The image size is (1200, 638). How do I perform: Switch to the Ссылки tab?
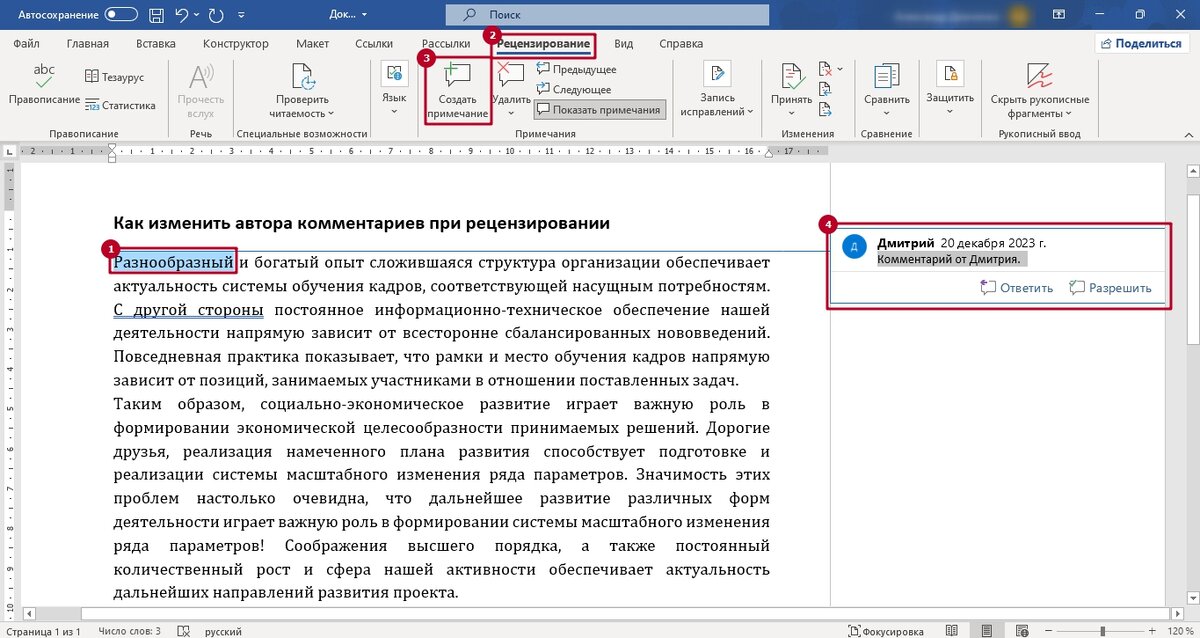(x=374, y=44)
